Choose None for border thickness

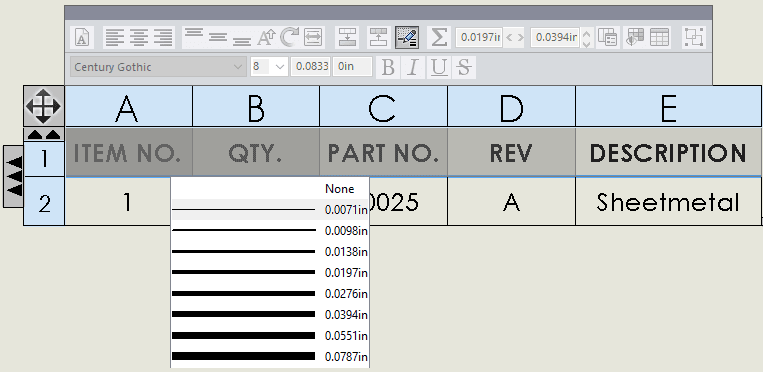click(270, 189)
